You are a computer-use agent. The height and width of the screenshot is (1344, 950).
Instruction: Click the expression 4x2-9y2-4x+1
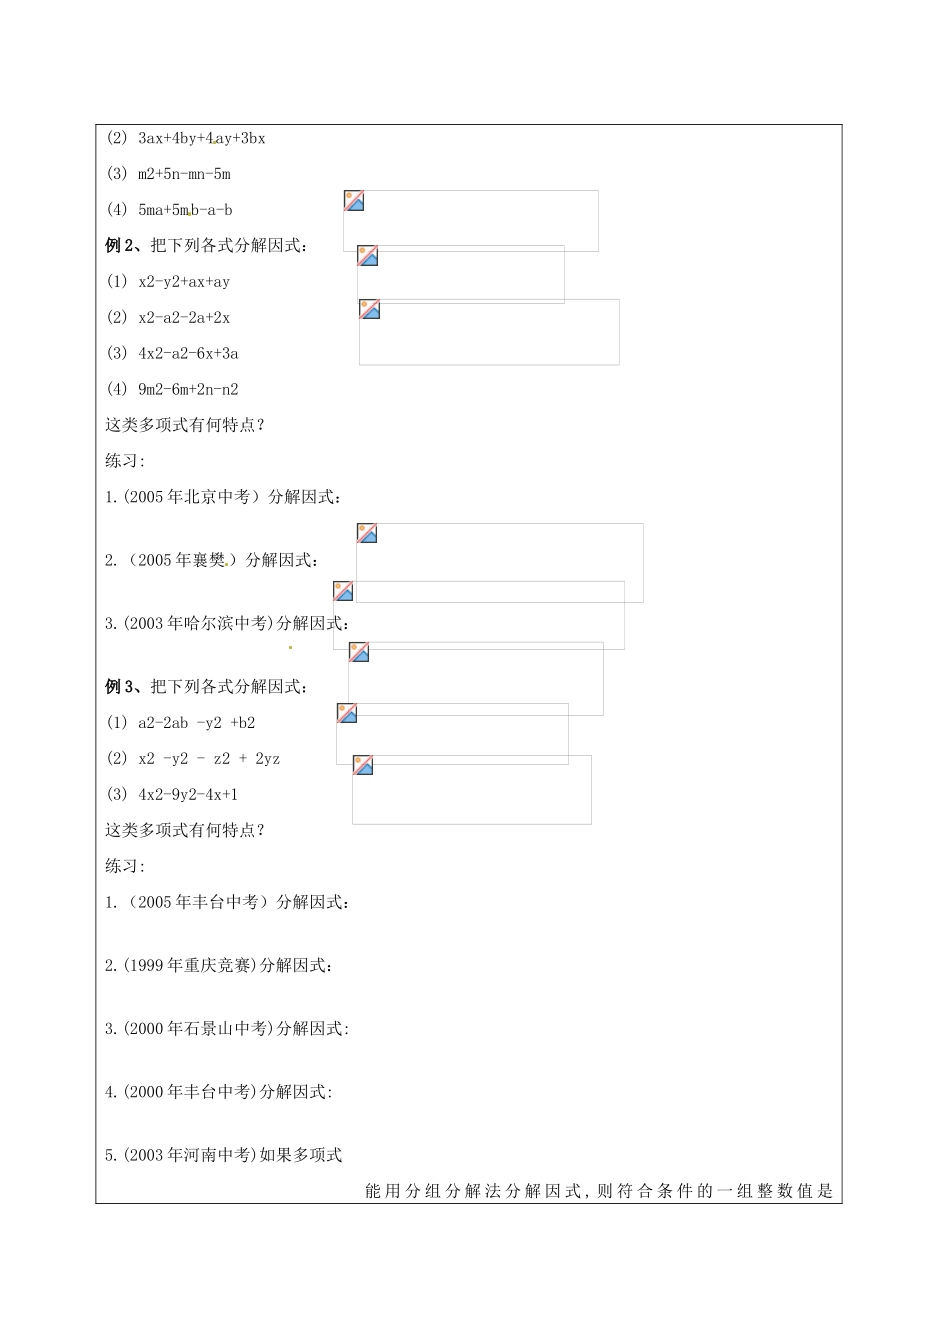point(188,795)
